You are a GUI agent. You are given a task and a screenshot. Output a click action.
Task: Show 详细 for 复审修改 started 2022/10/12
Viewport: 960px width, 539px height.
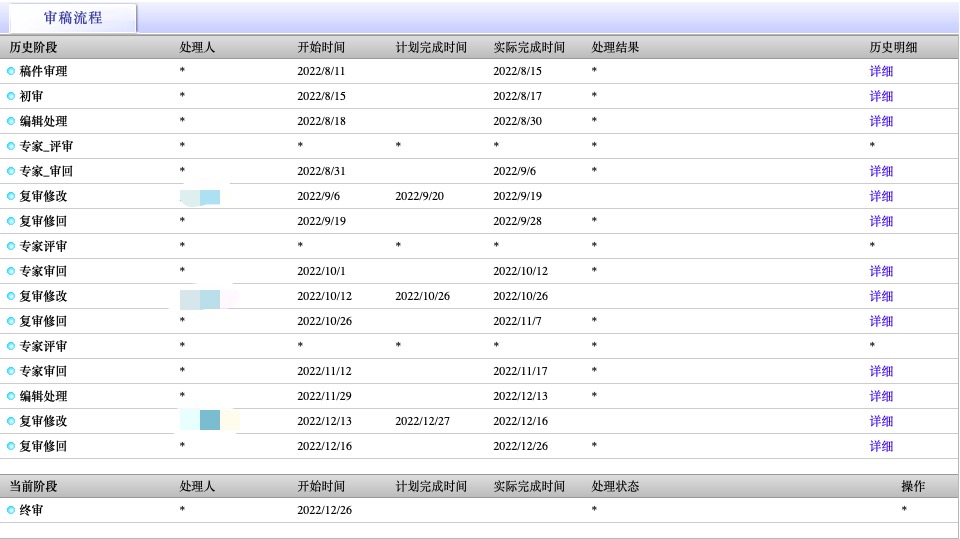[881, 296]
